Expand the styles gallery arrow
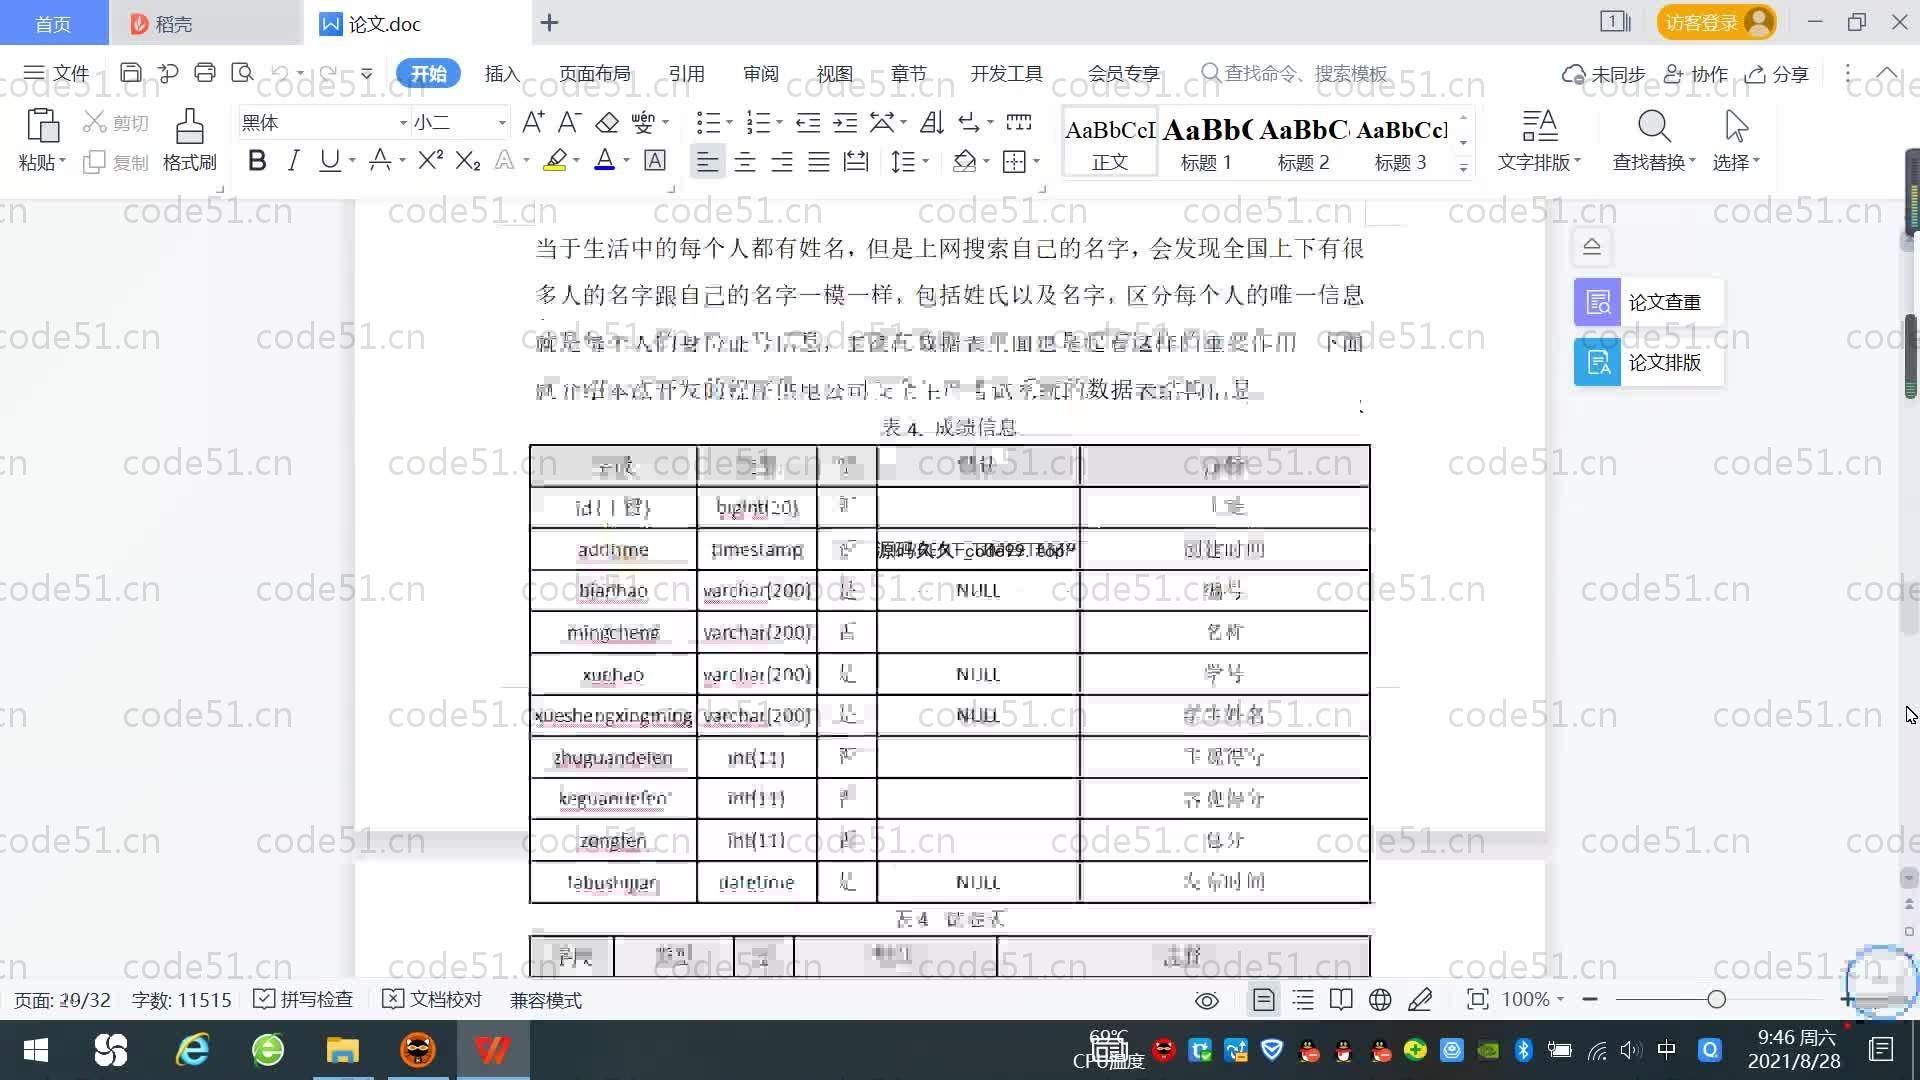The image size is (1920, 1080). coord(1463,167)
